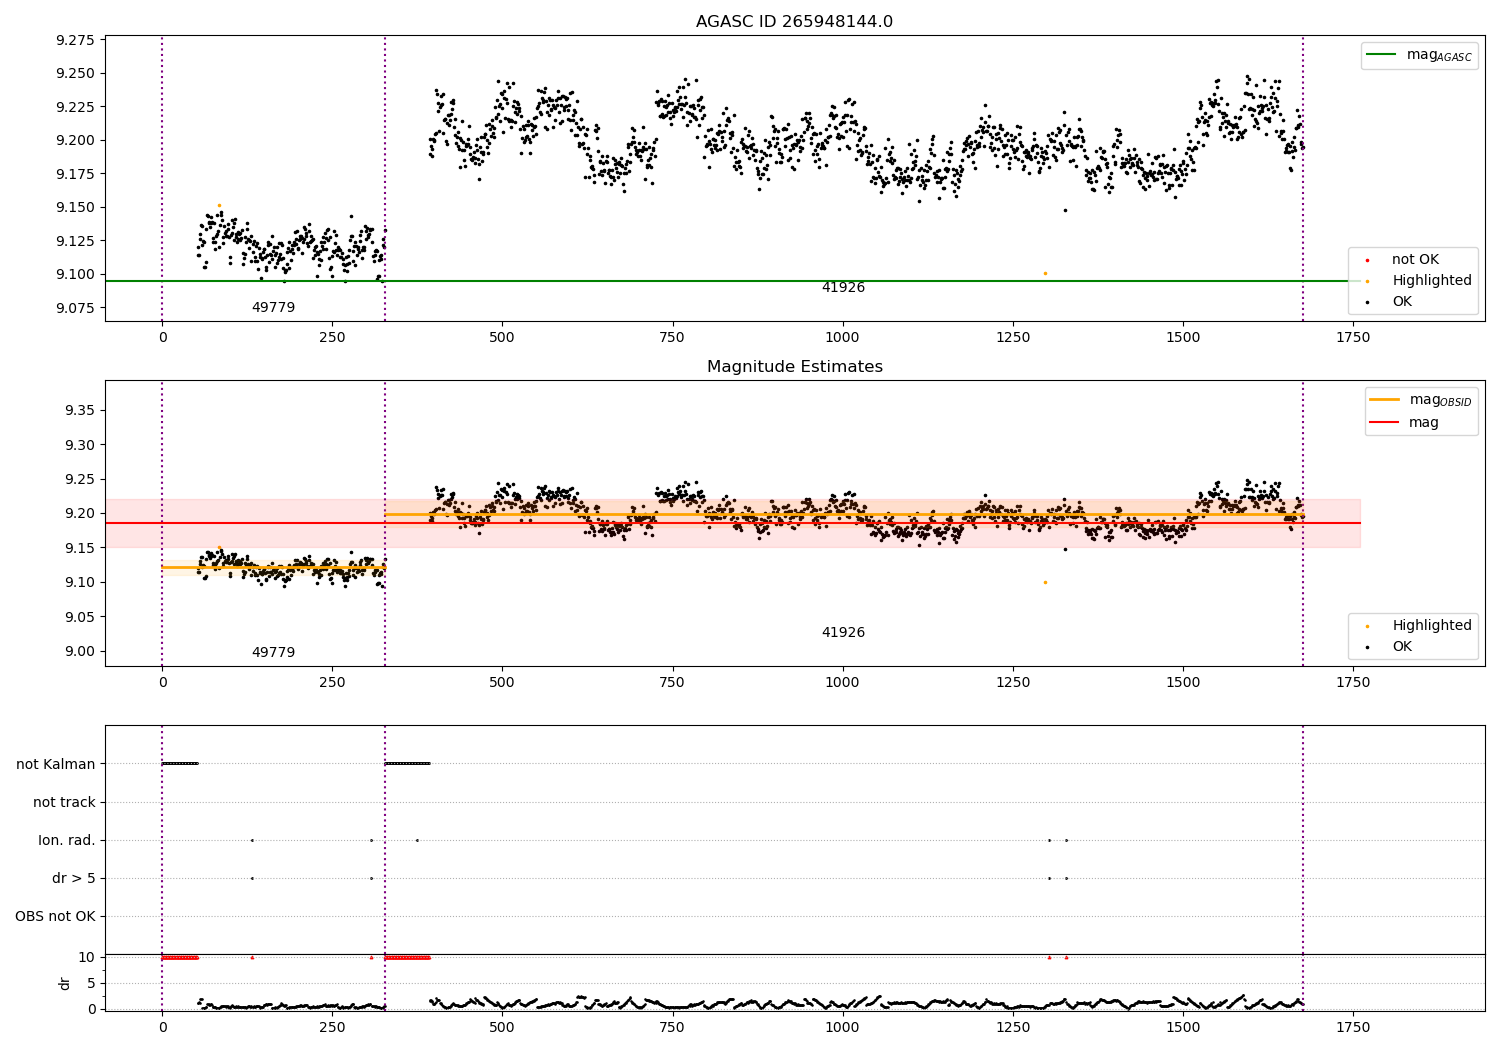Click the 'AGASC ID 265948144.0' title
This screenshot has height=1050, width=1500.
click(x=794, y=22)
